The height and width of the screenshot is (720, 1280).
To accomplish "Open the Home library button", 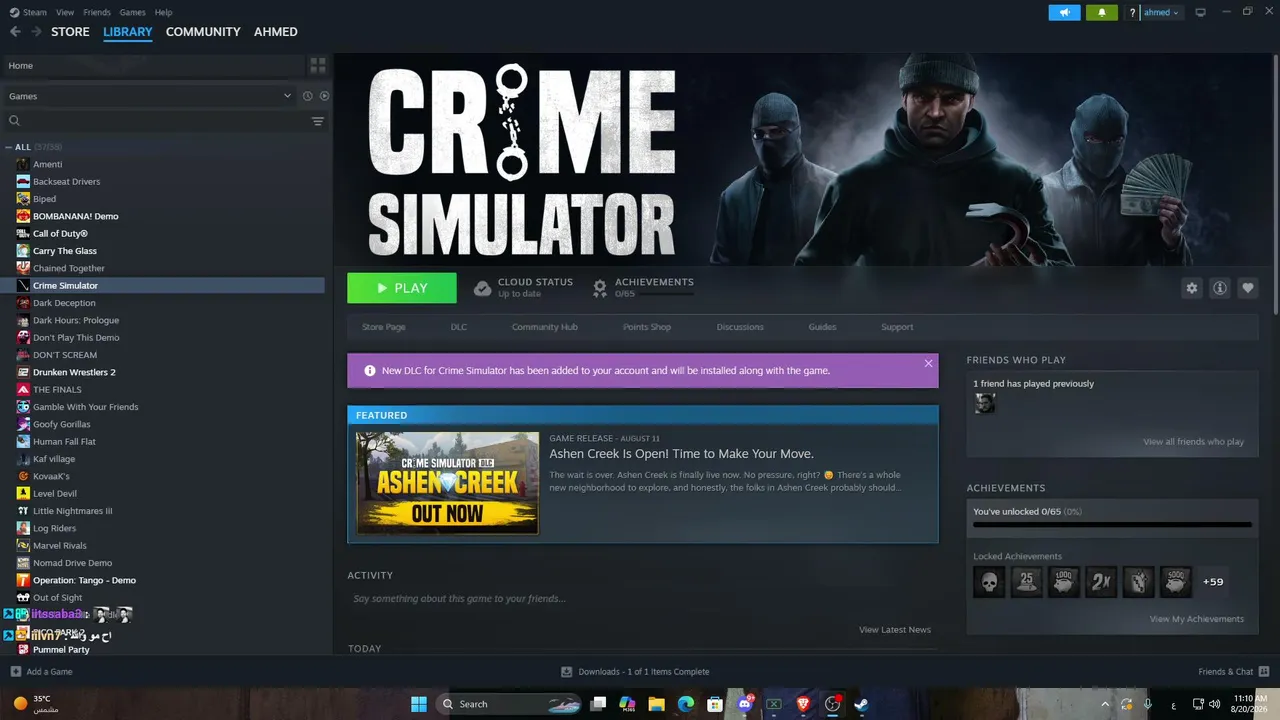I will point(154,65).
